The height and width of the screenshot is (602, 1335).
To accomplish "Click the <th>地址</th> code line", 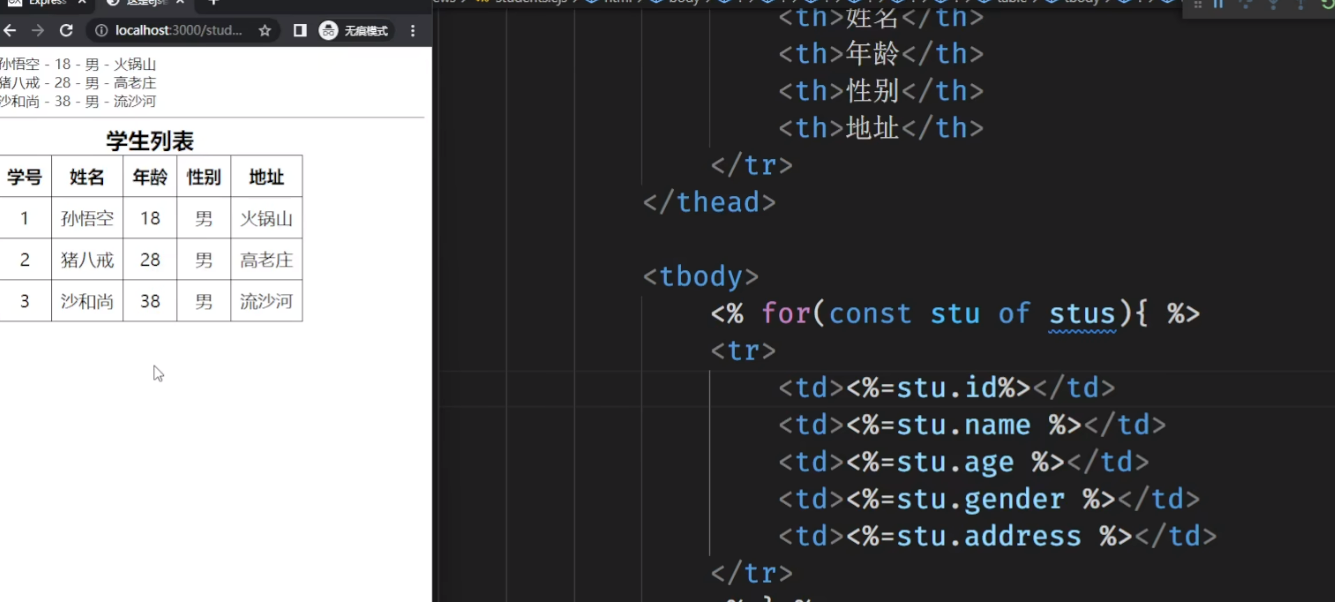I will tap(882, 128).
